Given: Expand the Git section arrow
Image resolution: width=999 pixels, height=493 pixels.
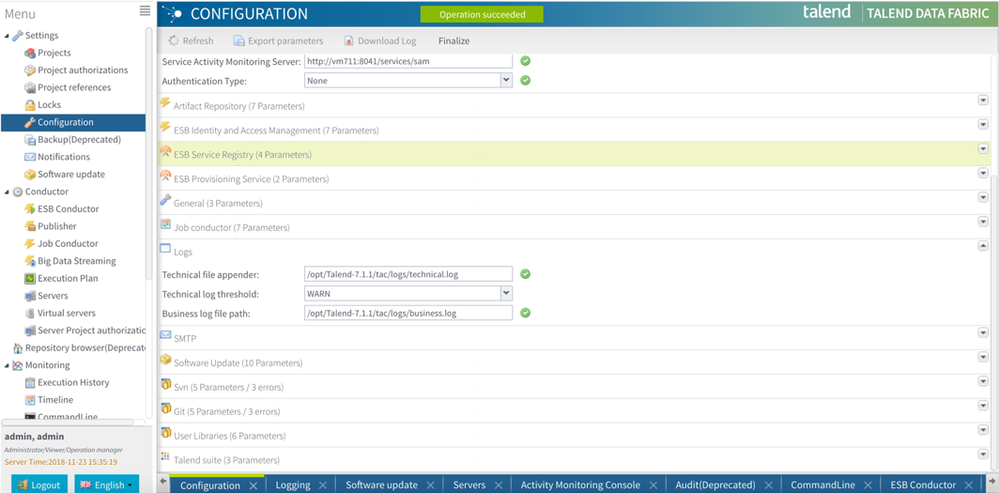Looking at the screenshot, I should tap(982, 405).
